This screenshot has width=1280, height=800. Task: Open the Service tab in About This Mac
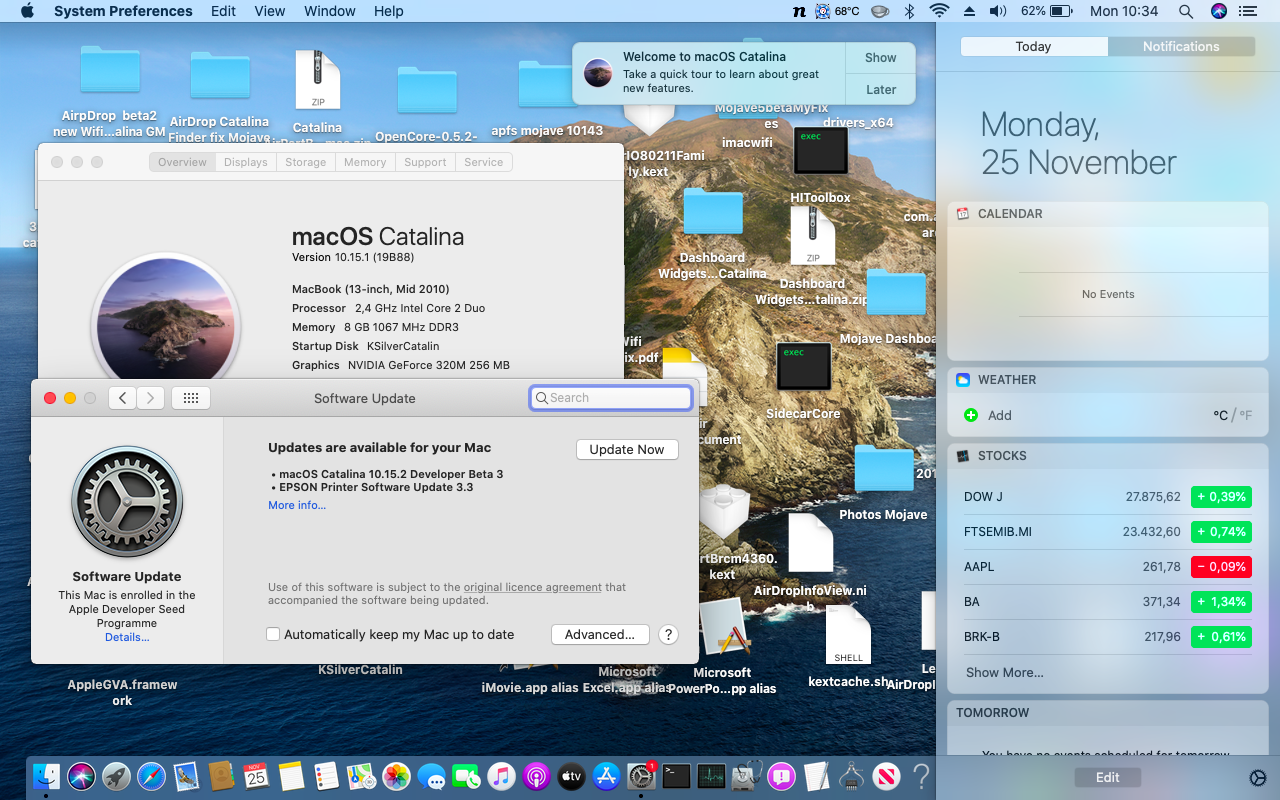[x=484, y=162]
